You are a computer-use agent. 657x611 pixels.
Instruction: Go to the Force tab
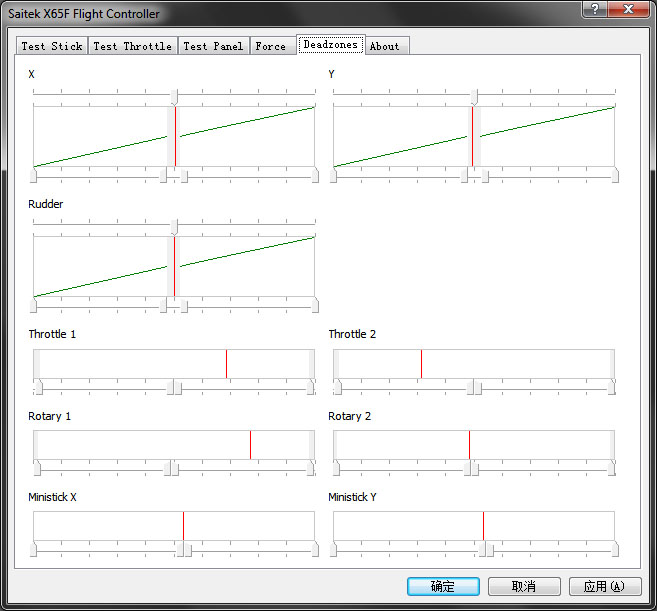pyautogui.click(x=271, y=46)
